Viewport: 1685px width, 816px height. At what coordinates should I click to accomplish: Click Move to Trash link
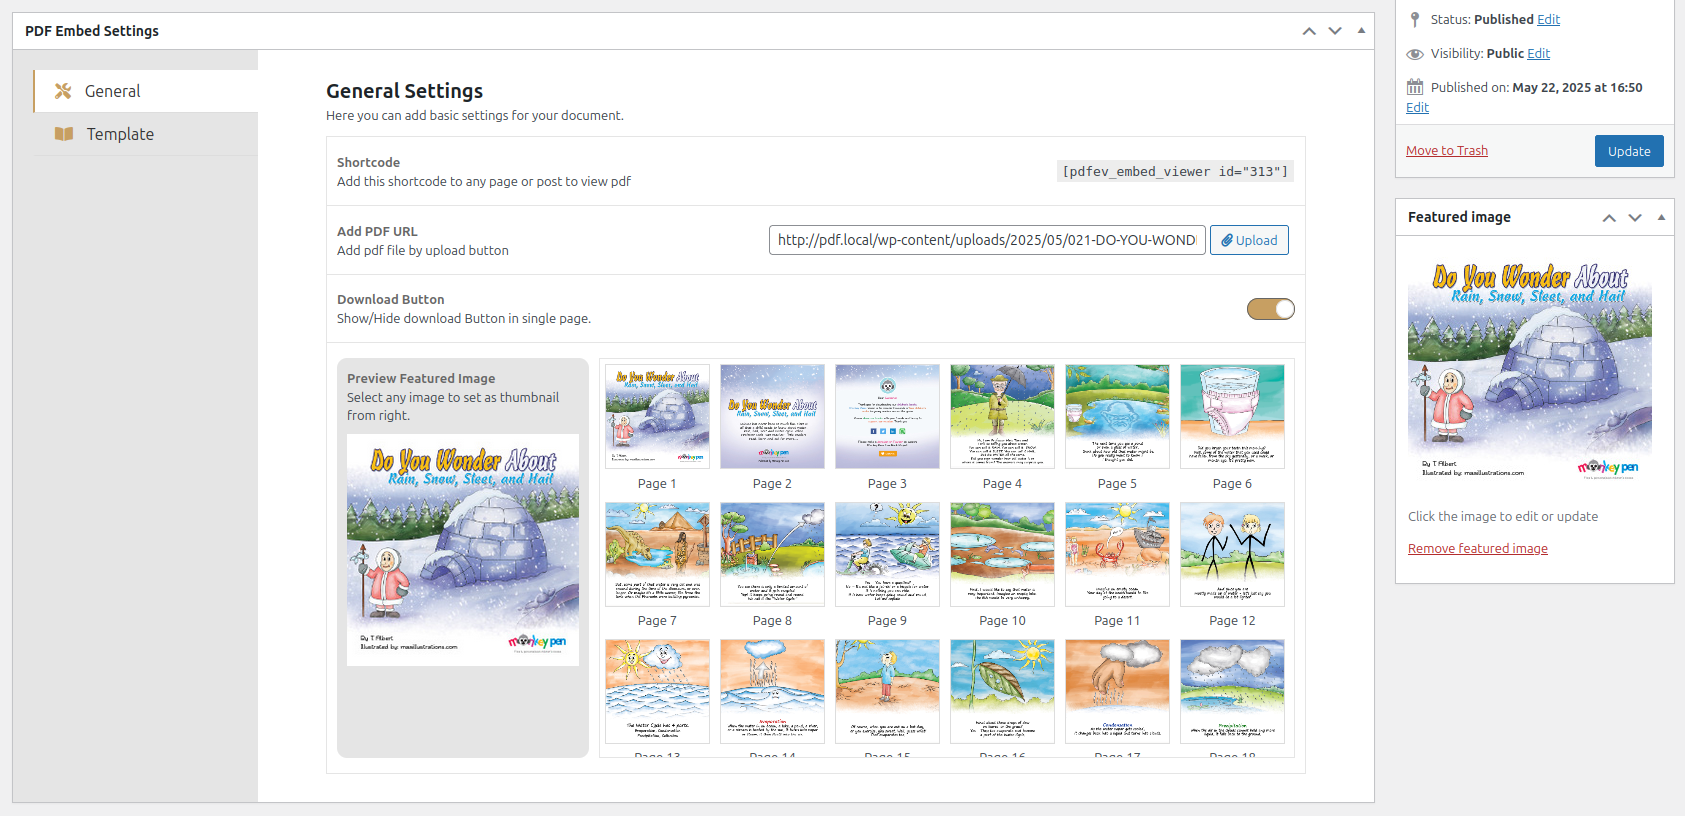[x=1447, y=151]
